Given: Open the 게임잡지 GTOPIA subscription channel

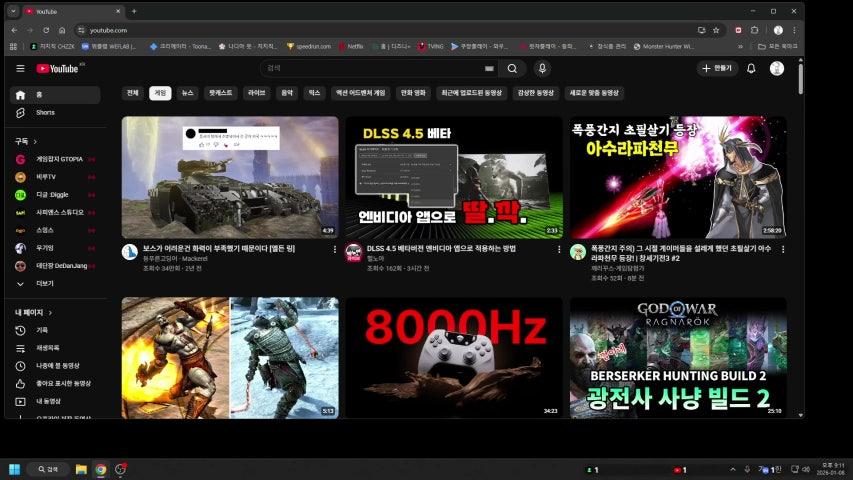Looking at the screenshot, I should pos(55,159).
